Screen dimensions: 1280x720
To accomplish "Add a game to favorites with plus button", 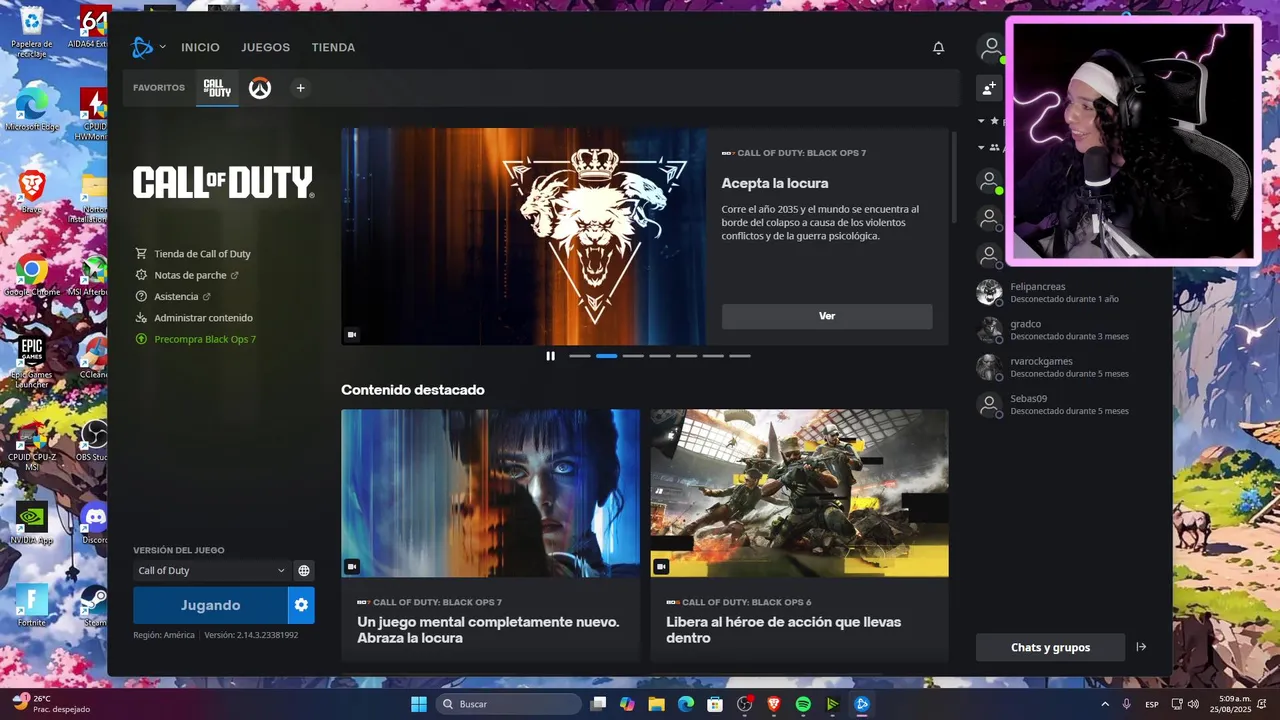I will tap(300, 88).
